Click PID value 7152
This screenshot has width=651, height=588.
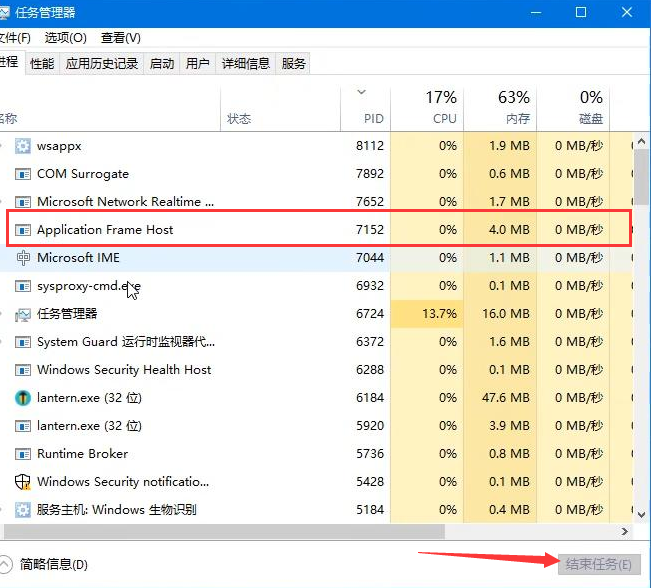tap(370, 230)
